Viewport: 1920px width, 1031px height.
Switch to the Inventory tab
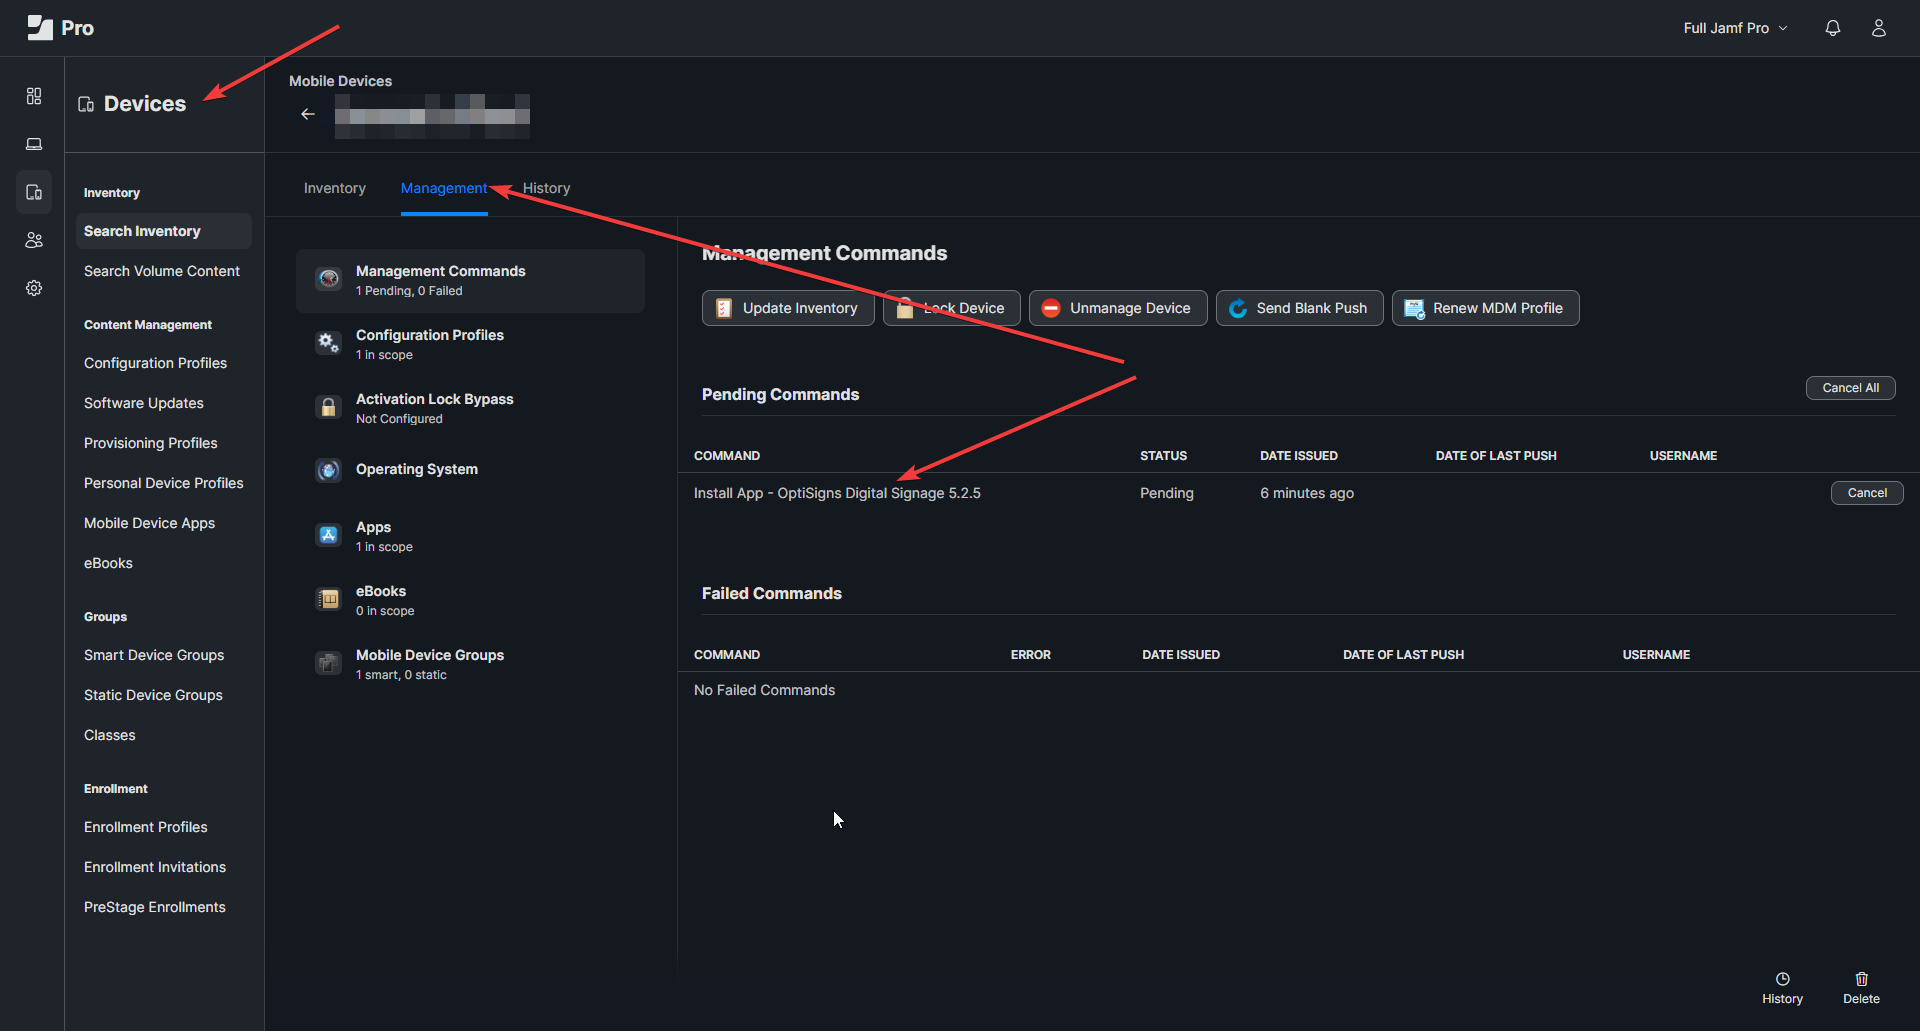[x=334, y=188]
